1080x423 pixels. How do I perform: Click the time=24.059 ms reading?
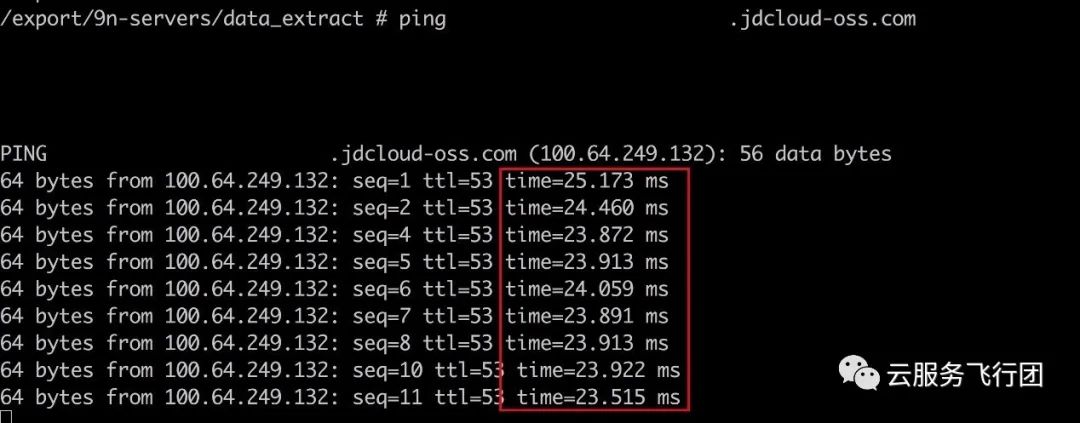pyautogui.click(x=587, y=289)
